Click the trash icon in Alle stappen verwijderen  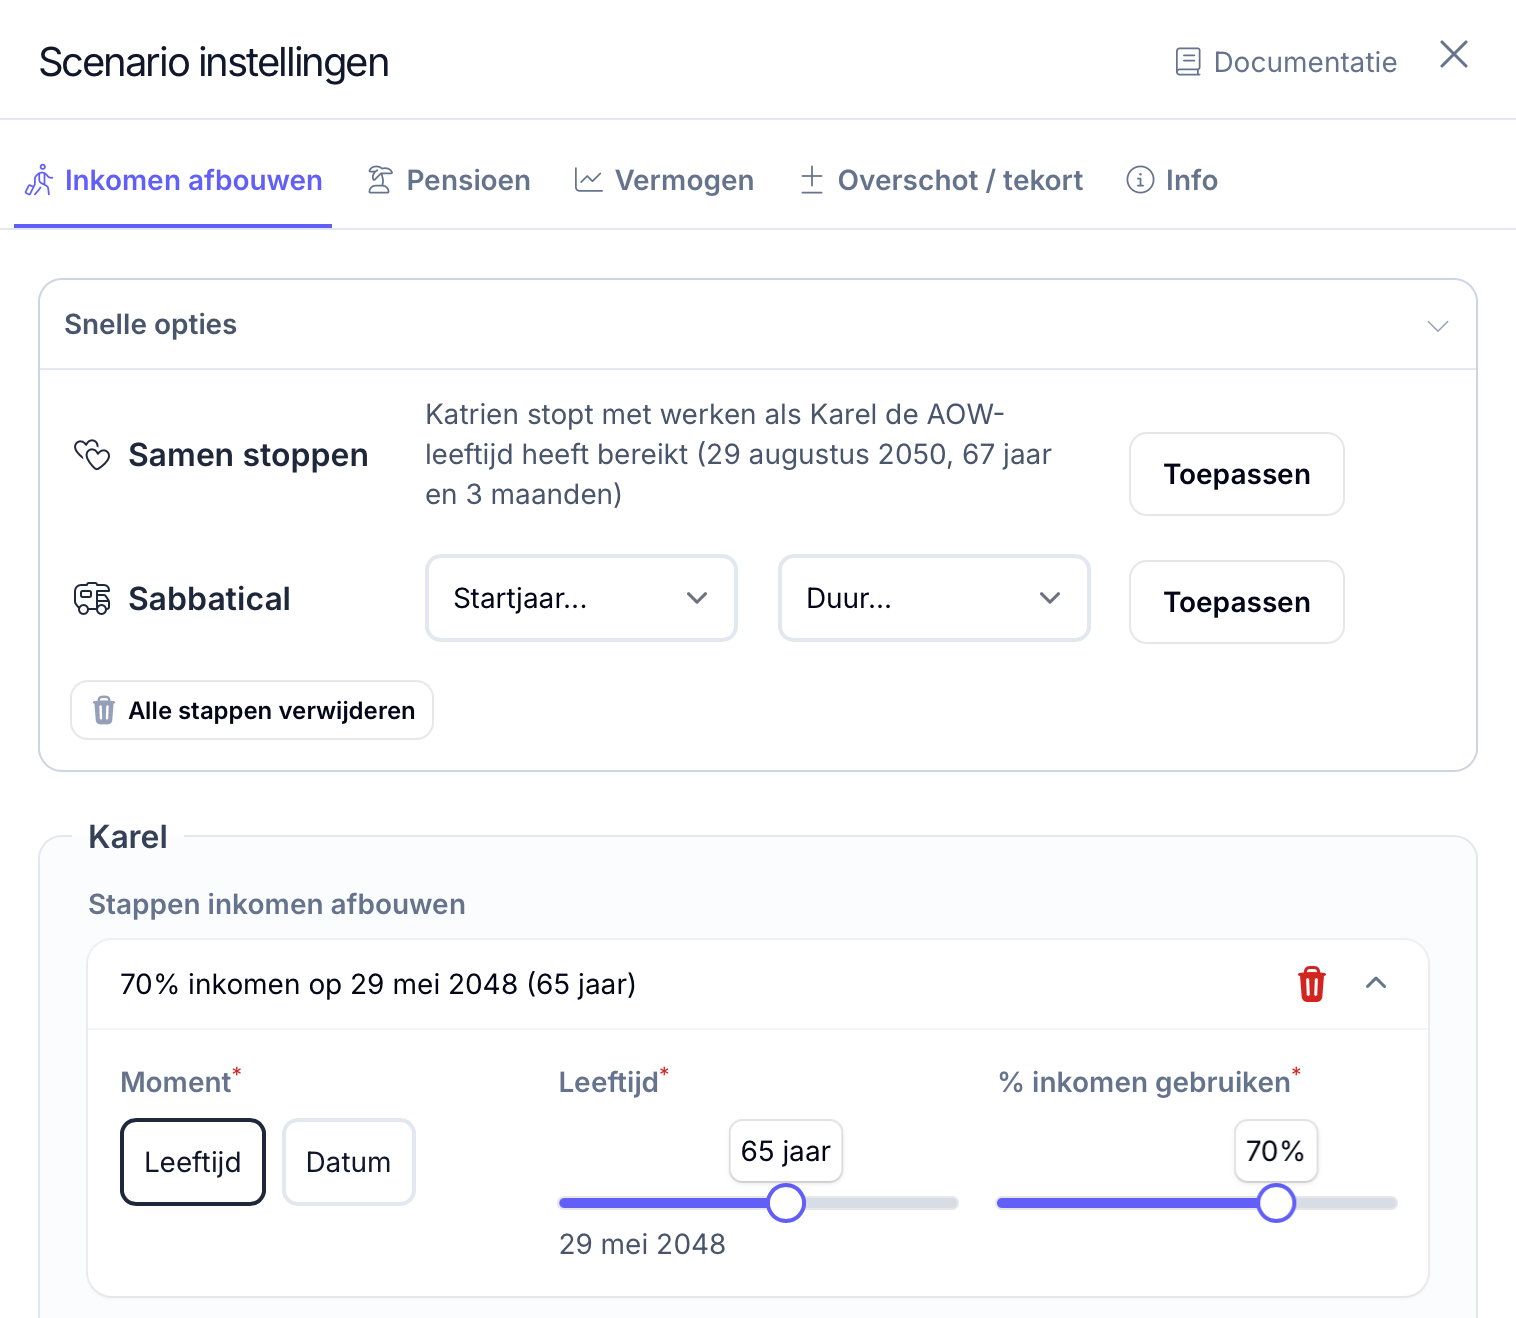[x=104, y=710]
